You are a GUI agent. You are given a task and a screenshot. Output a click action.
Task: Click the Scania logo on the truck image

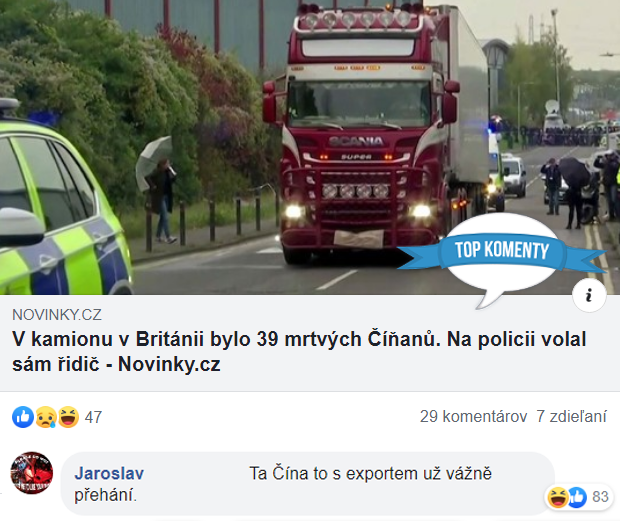pos(356,141)
